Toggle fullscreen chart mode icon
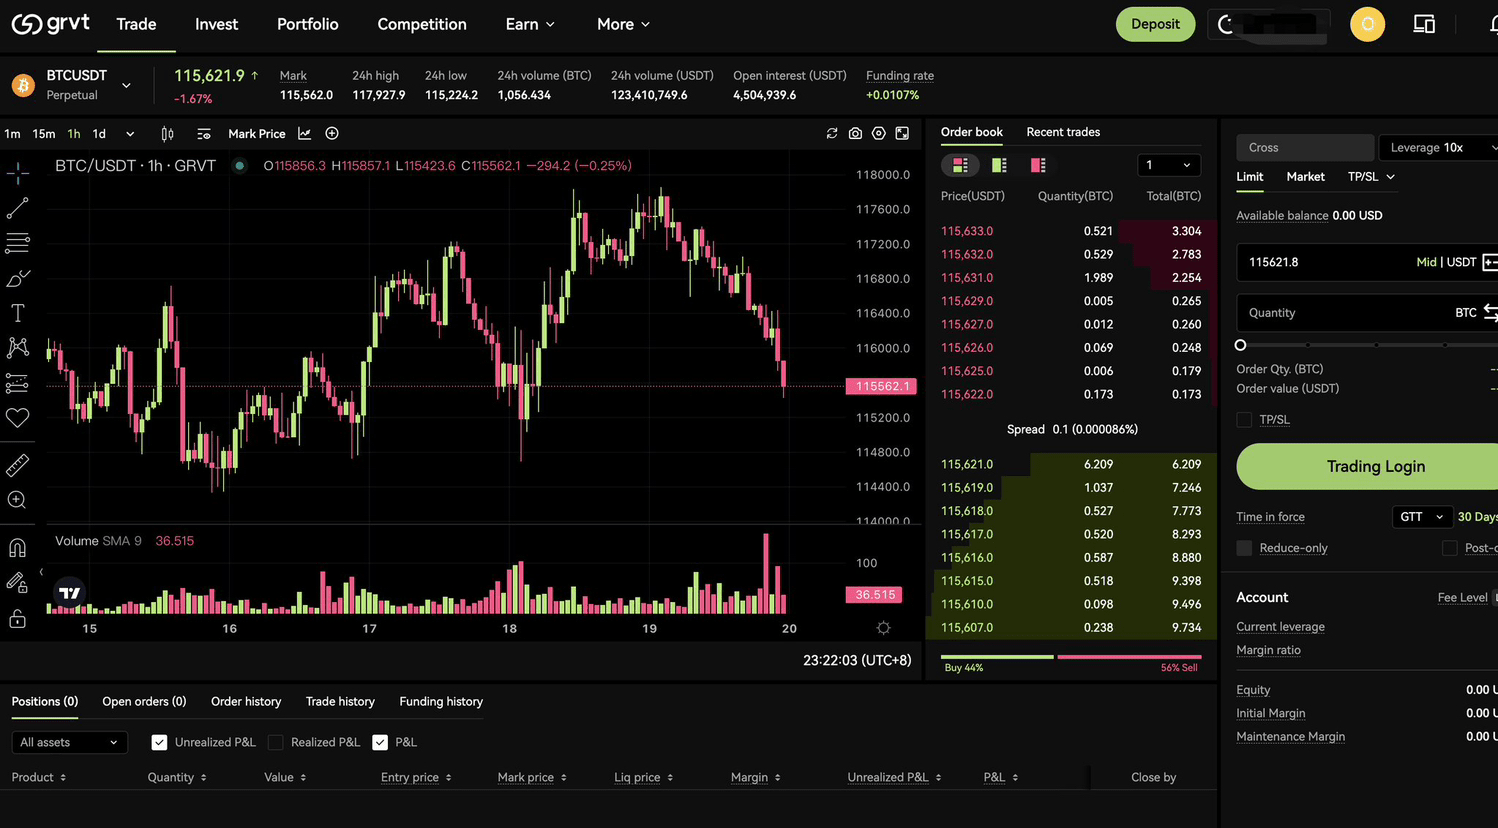1498x828 pixels. tap(902, 133)
